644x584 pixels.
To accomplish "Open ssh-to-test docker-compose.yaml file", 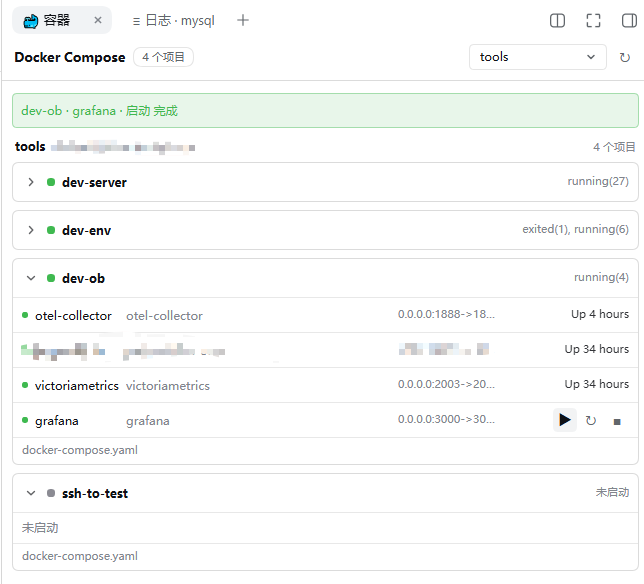I will [x=80, y=556].
